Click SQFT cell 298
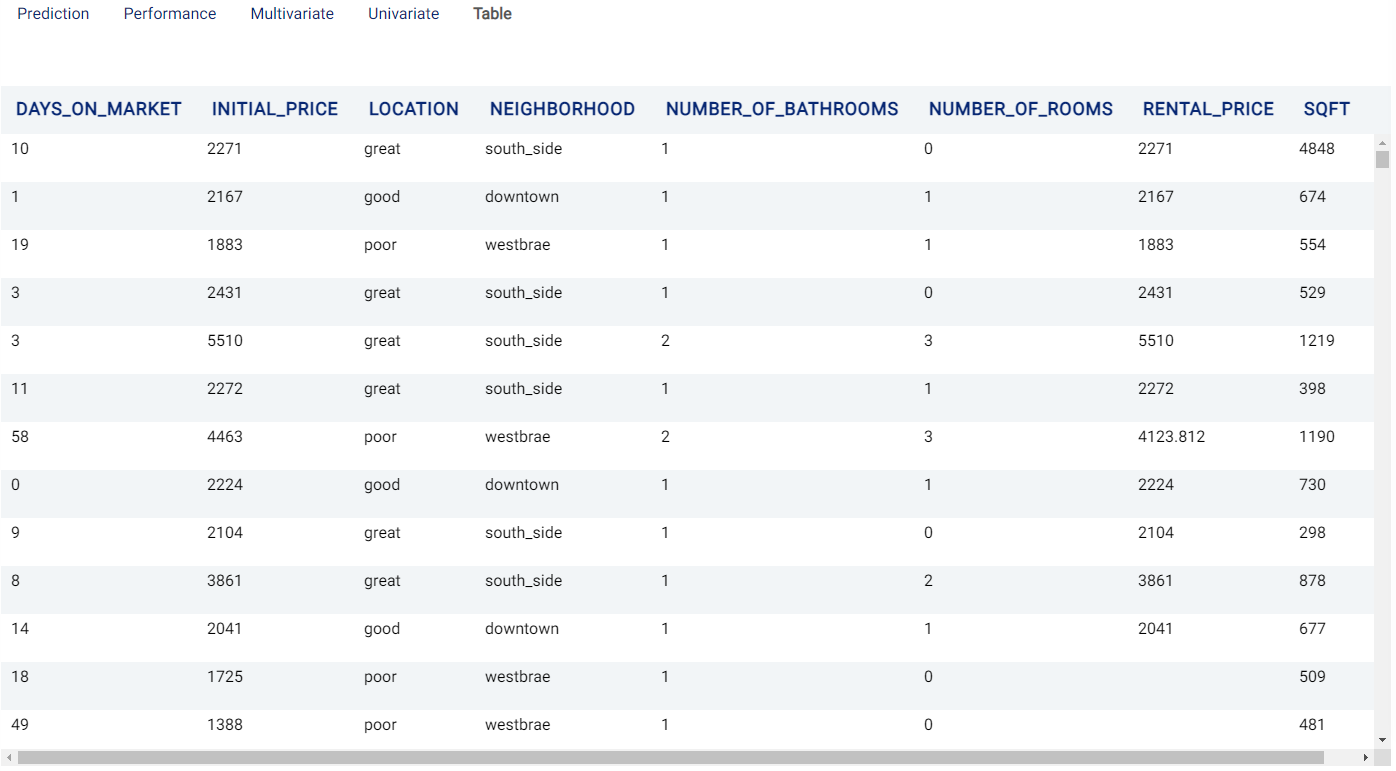The width and height of the screenshot is (1396, 771). [x=1313, y=533]
